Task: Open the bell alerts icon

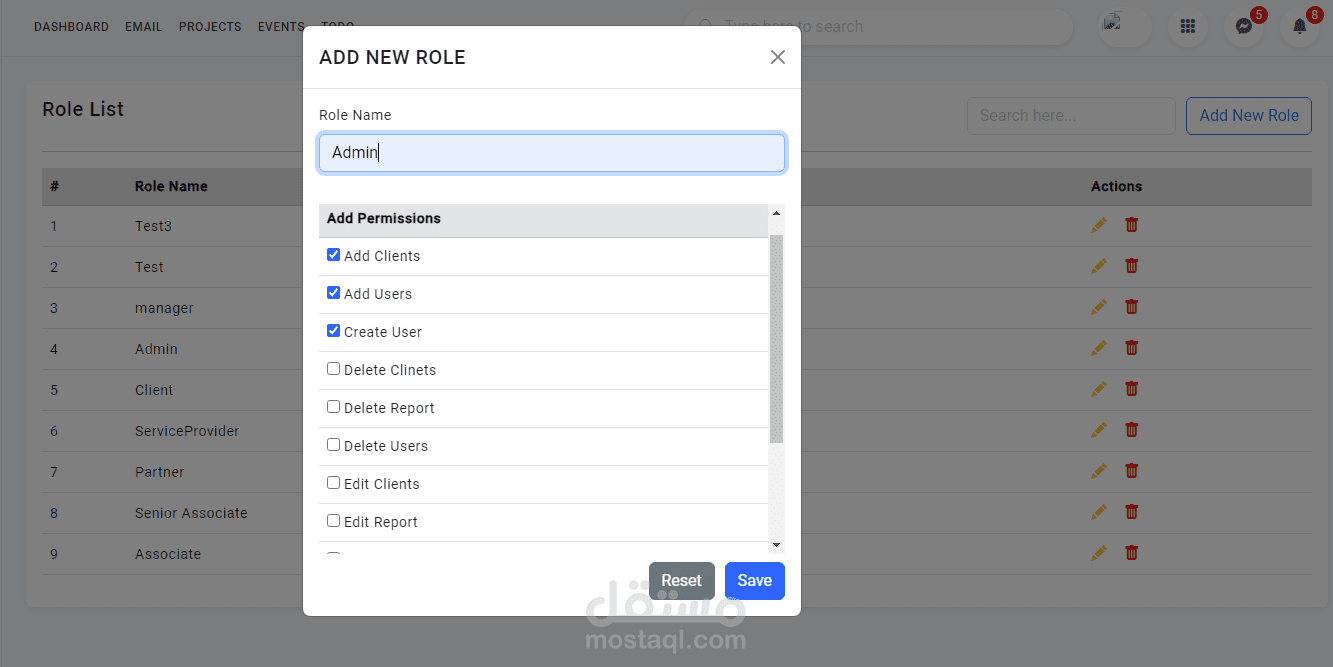Action: pyautogui.click(x=1300, y=27)
